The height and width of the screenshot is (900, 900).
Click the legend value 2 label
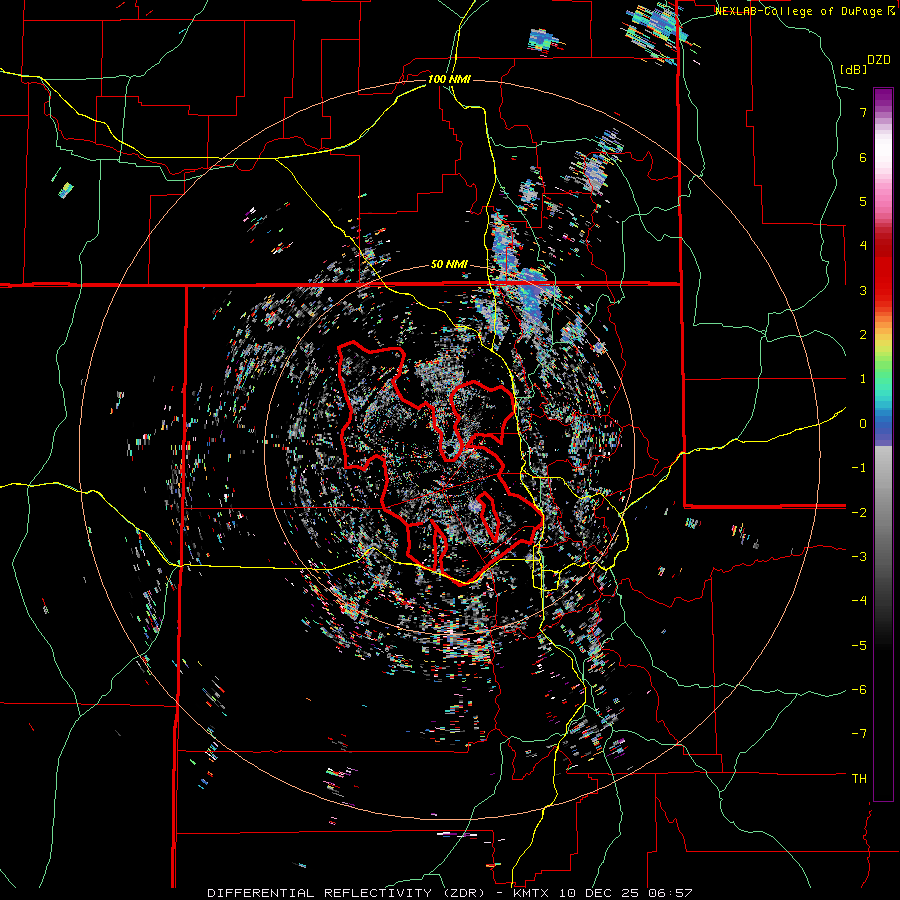coord(863,335)
